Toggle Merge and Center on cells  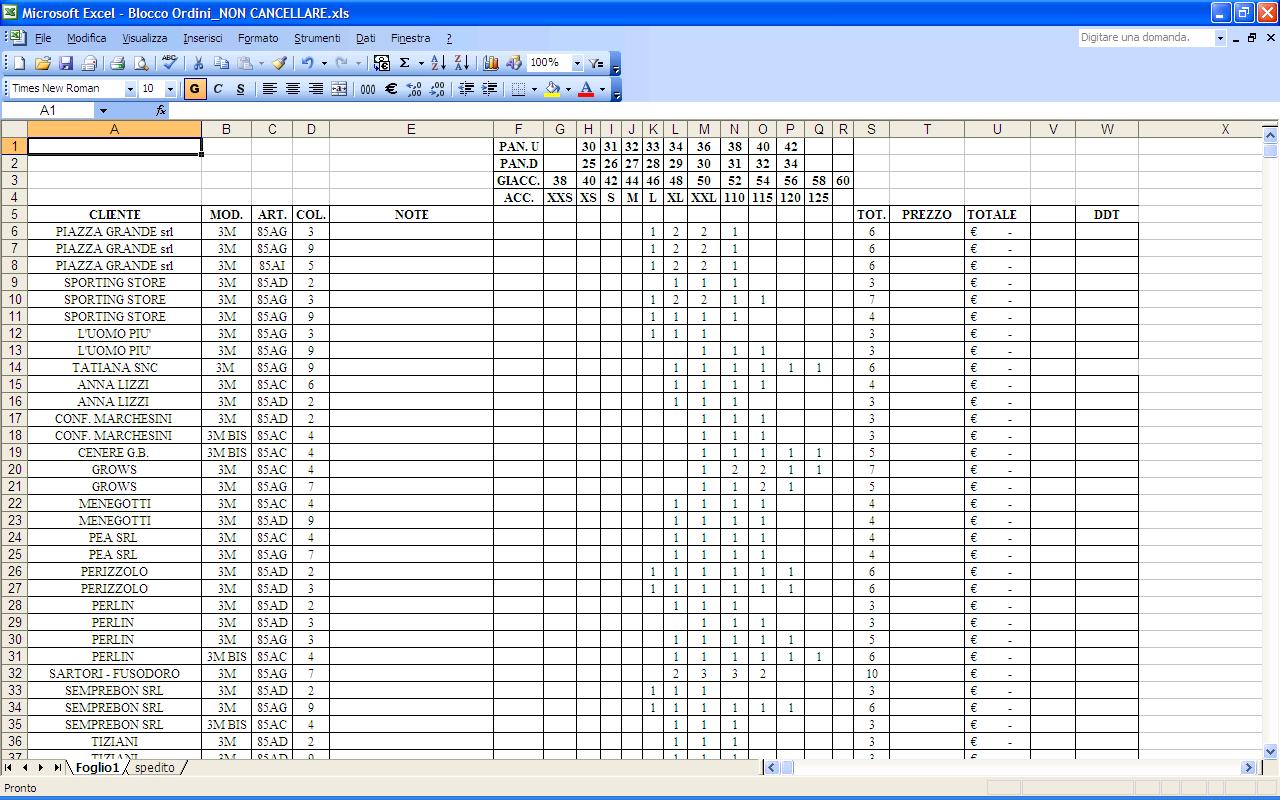(340, 89)
